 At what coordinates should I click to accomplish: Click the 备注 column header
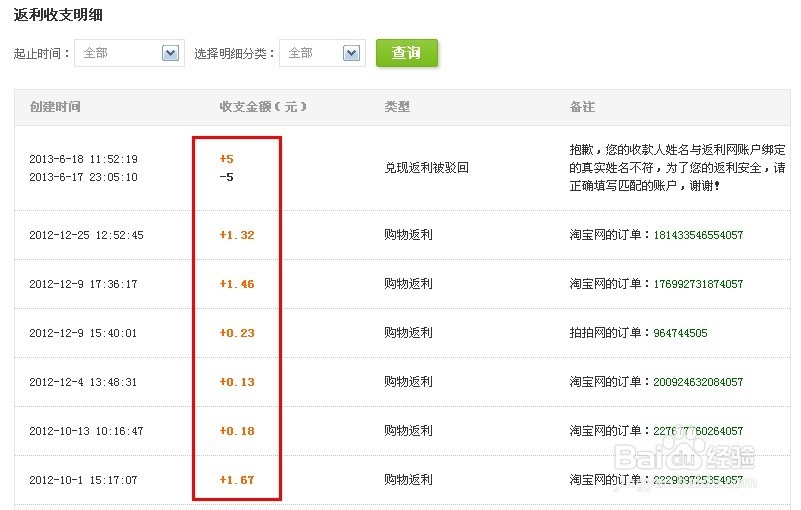(x=582, y=107)
